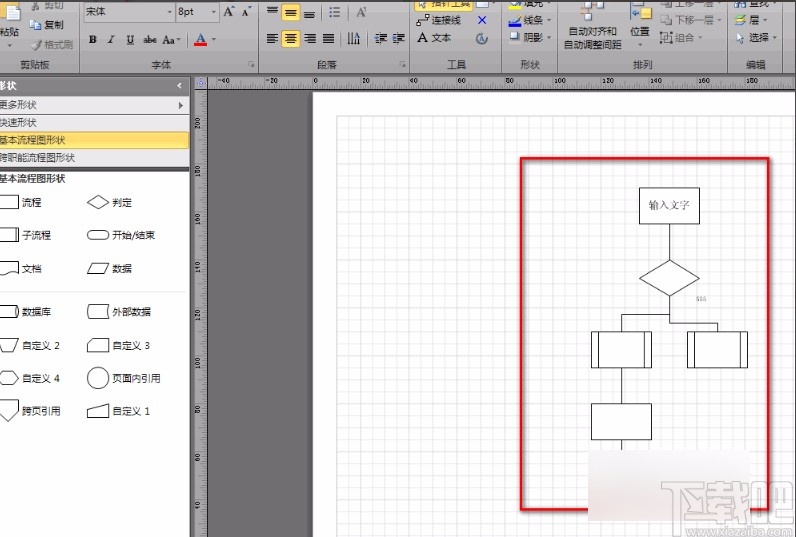Click the grow font size icon
Image resolution: width=796 pixels, height=537 pixels.
pyautogui.click(x=229, y=12)
